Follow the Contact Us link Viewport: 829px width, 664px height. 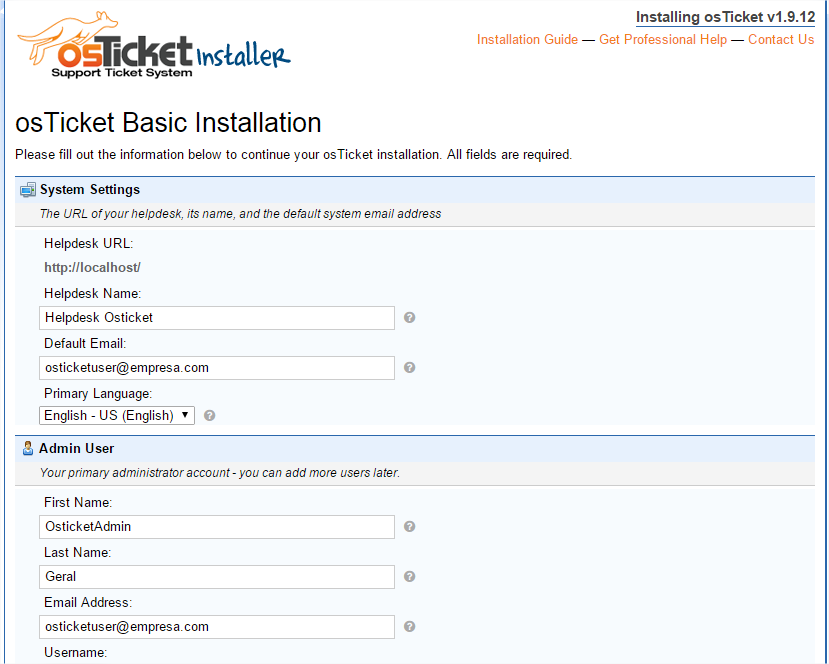781,40
